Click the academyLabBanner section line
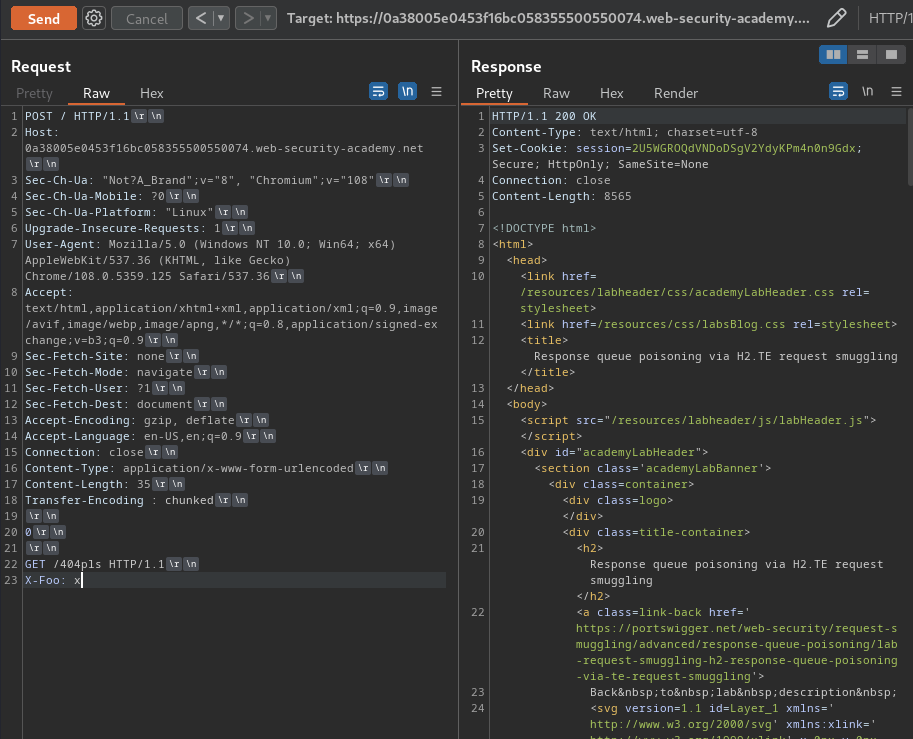The height and width of the screenshot is (739, 913). click(x=653, y=468)
